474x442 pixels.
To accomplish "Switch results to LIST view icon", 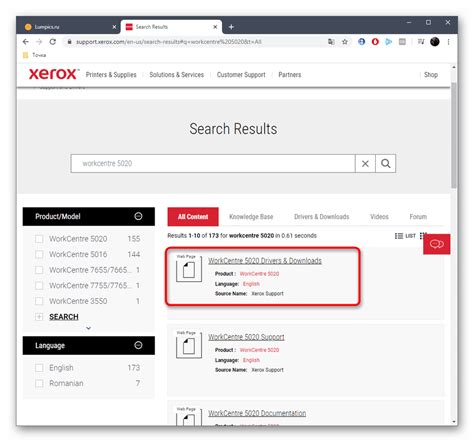I will [x=405, y=236].
